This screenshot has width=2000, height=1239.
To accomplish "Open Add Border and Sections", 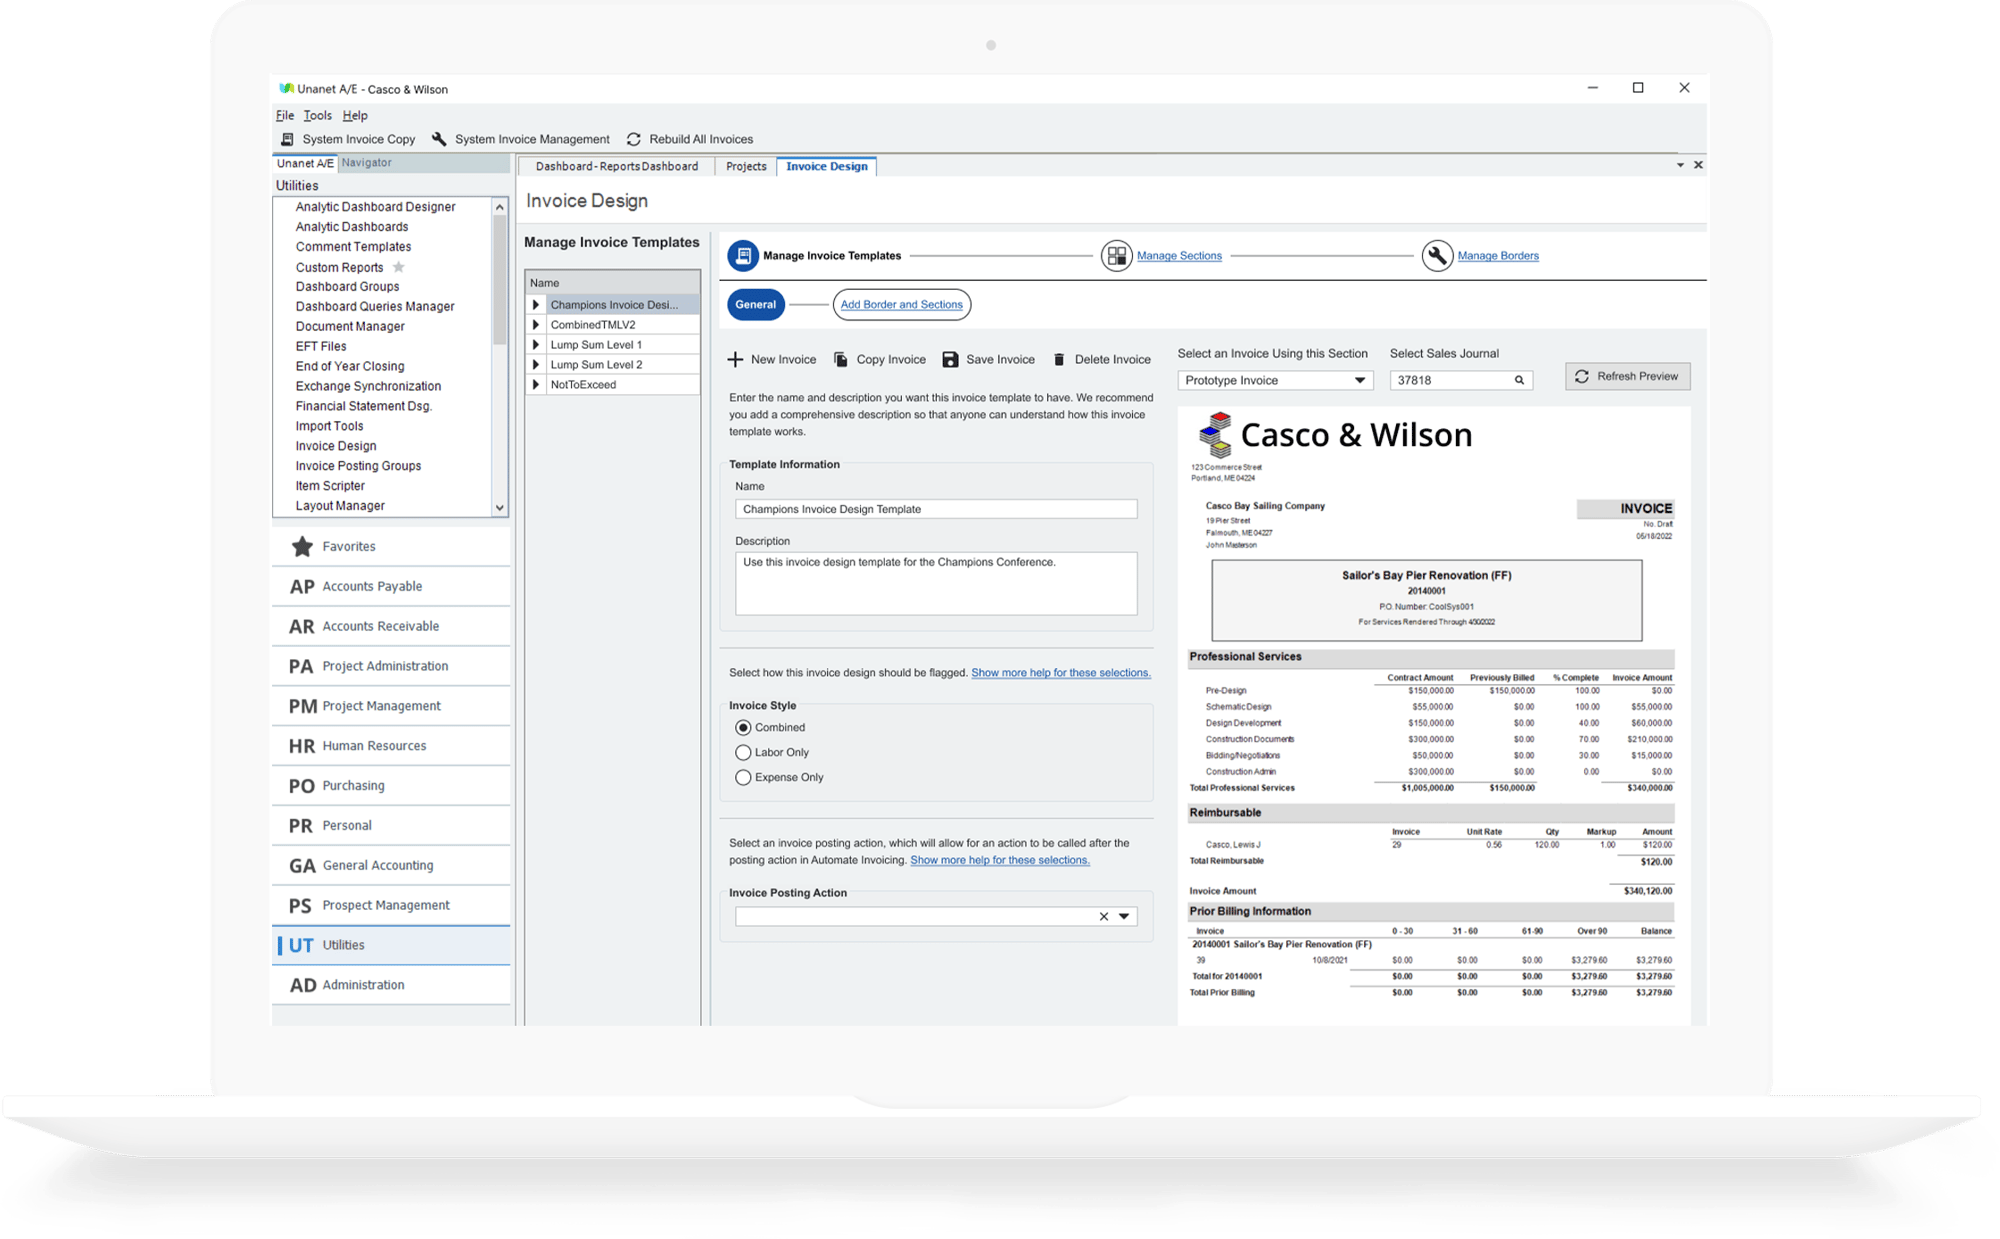I will [x=901, y=305].
